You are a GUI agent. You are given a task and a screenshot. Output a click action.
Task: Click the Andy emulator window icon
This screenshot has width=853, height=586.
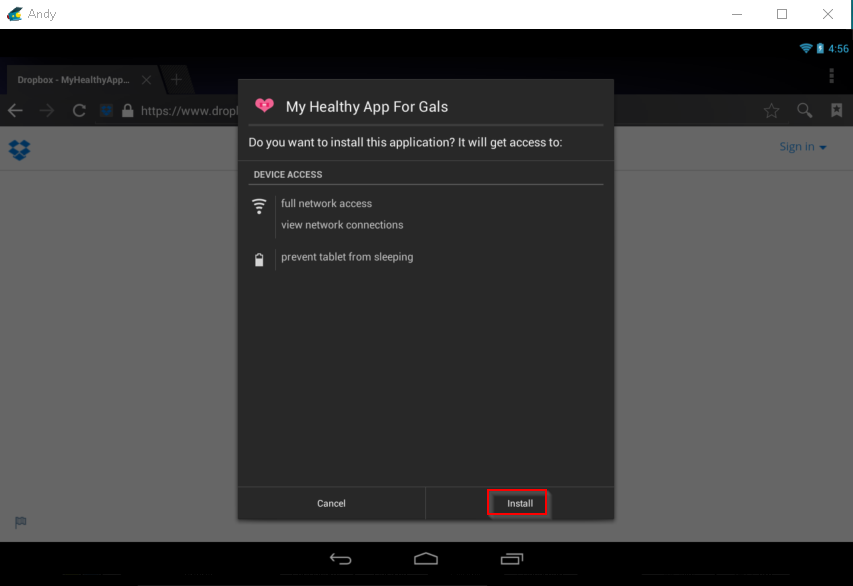(15, 14)
